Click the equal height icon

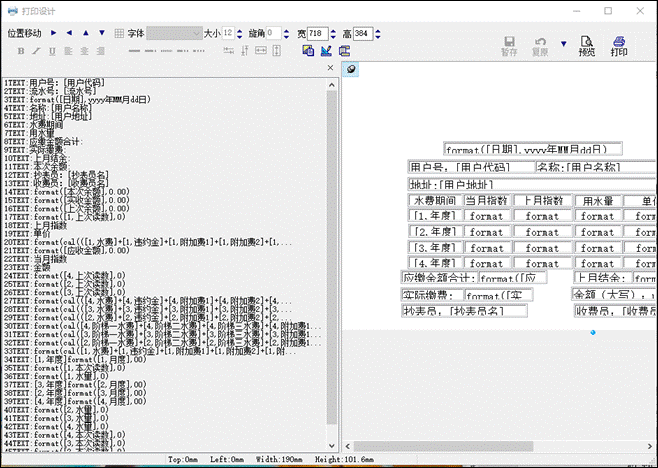pyautogui.click(x=277, y=51)
